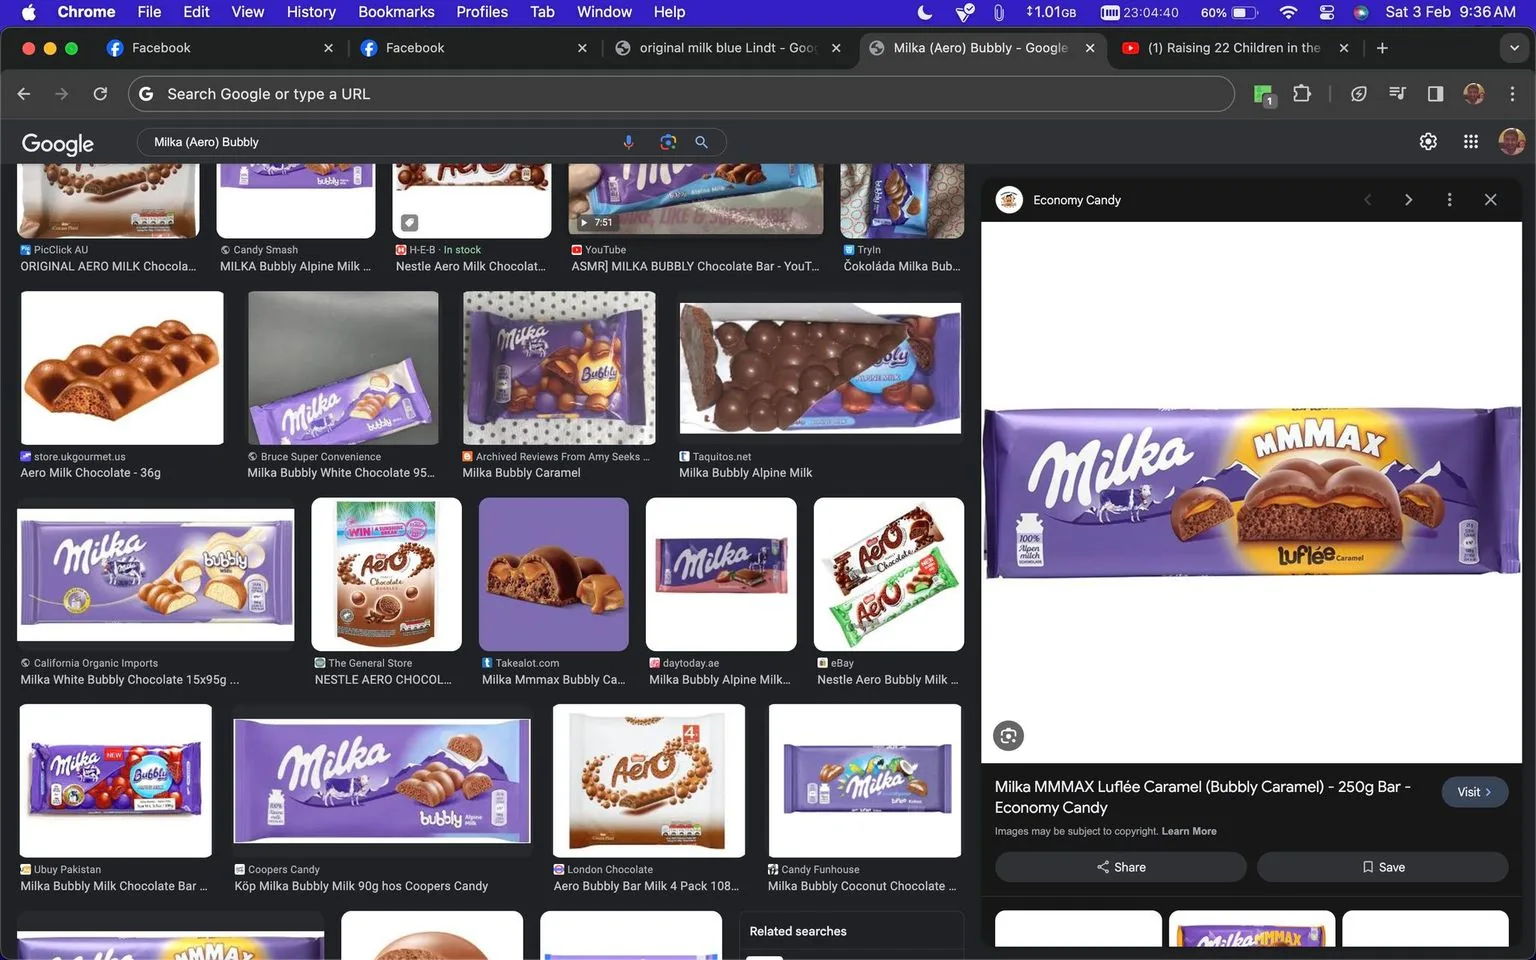Open the Google apps launcher grid

[1470, 141]
